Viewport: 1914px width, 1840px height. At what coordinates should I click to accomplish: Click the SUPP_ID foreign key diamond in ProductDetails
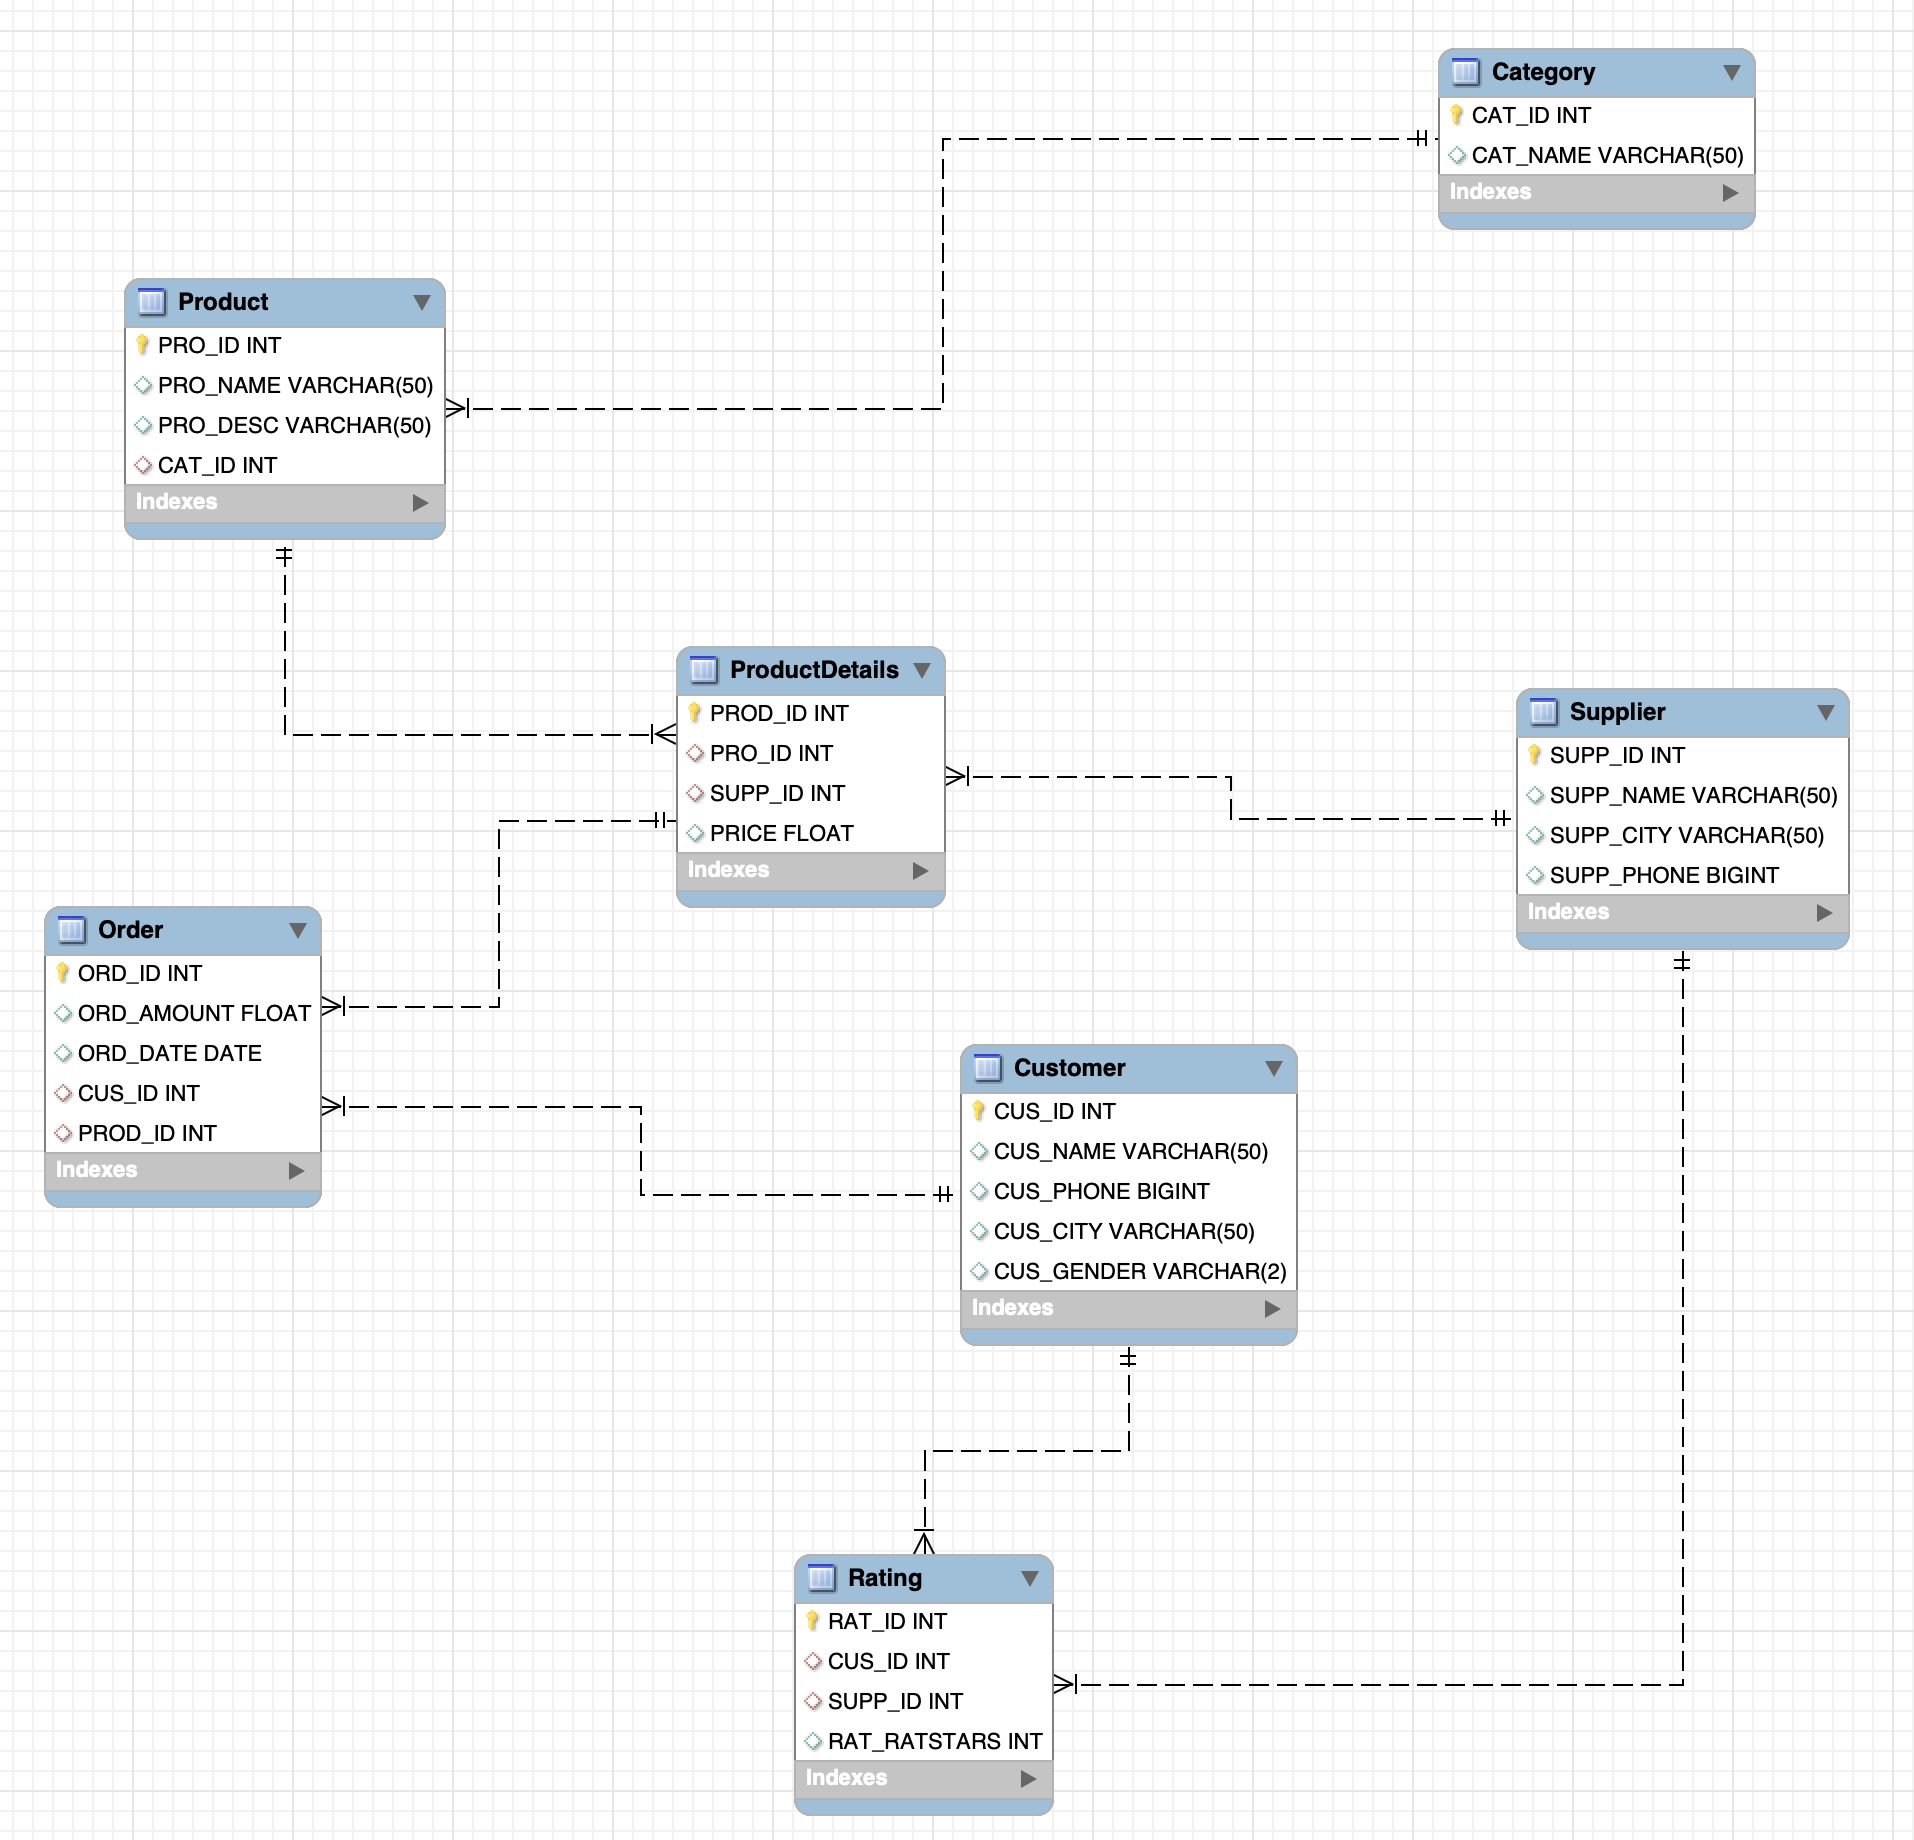[x=695, y=793]
